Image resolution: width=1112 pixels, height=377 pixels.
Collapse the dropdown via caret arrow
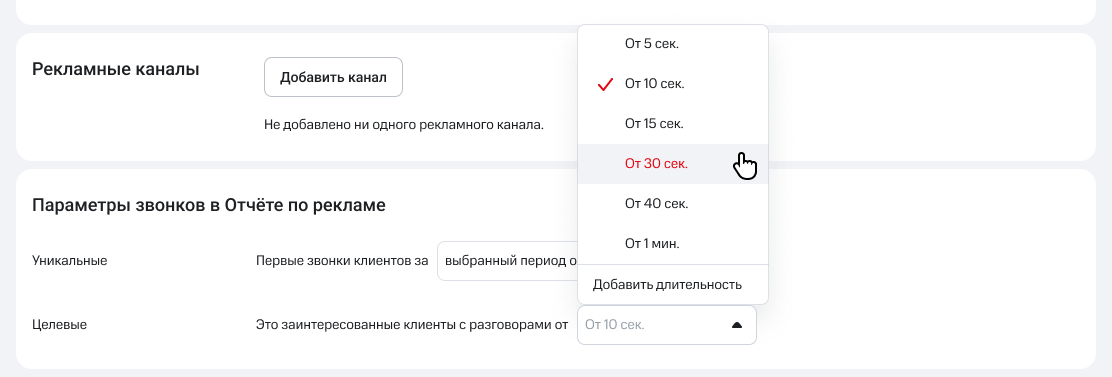tap(736, 325)
